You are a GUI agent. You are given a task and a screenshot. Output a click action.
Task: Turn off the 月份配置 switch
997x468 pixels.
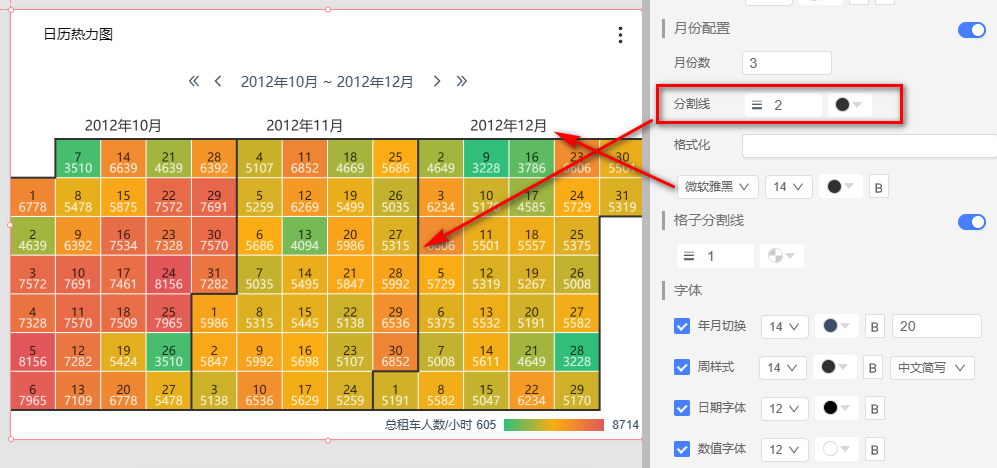pos(971,30)
